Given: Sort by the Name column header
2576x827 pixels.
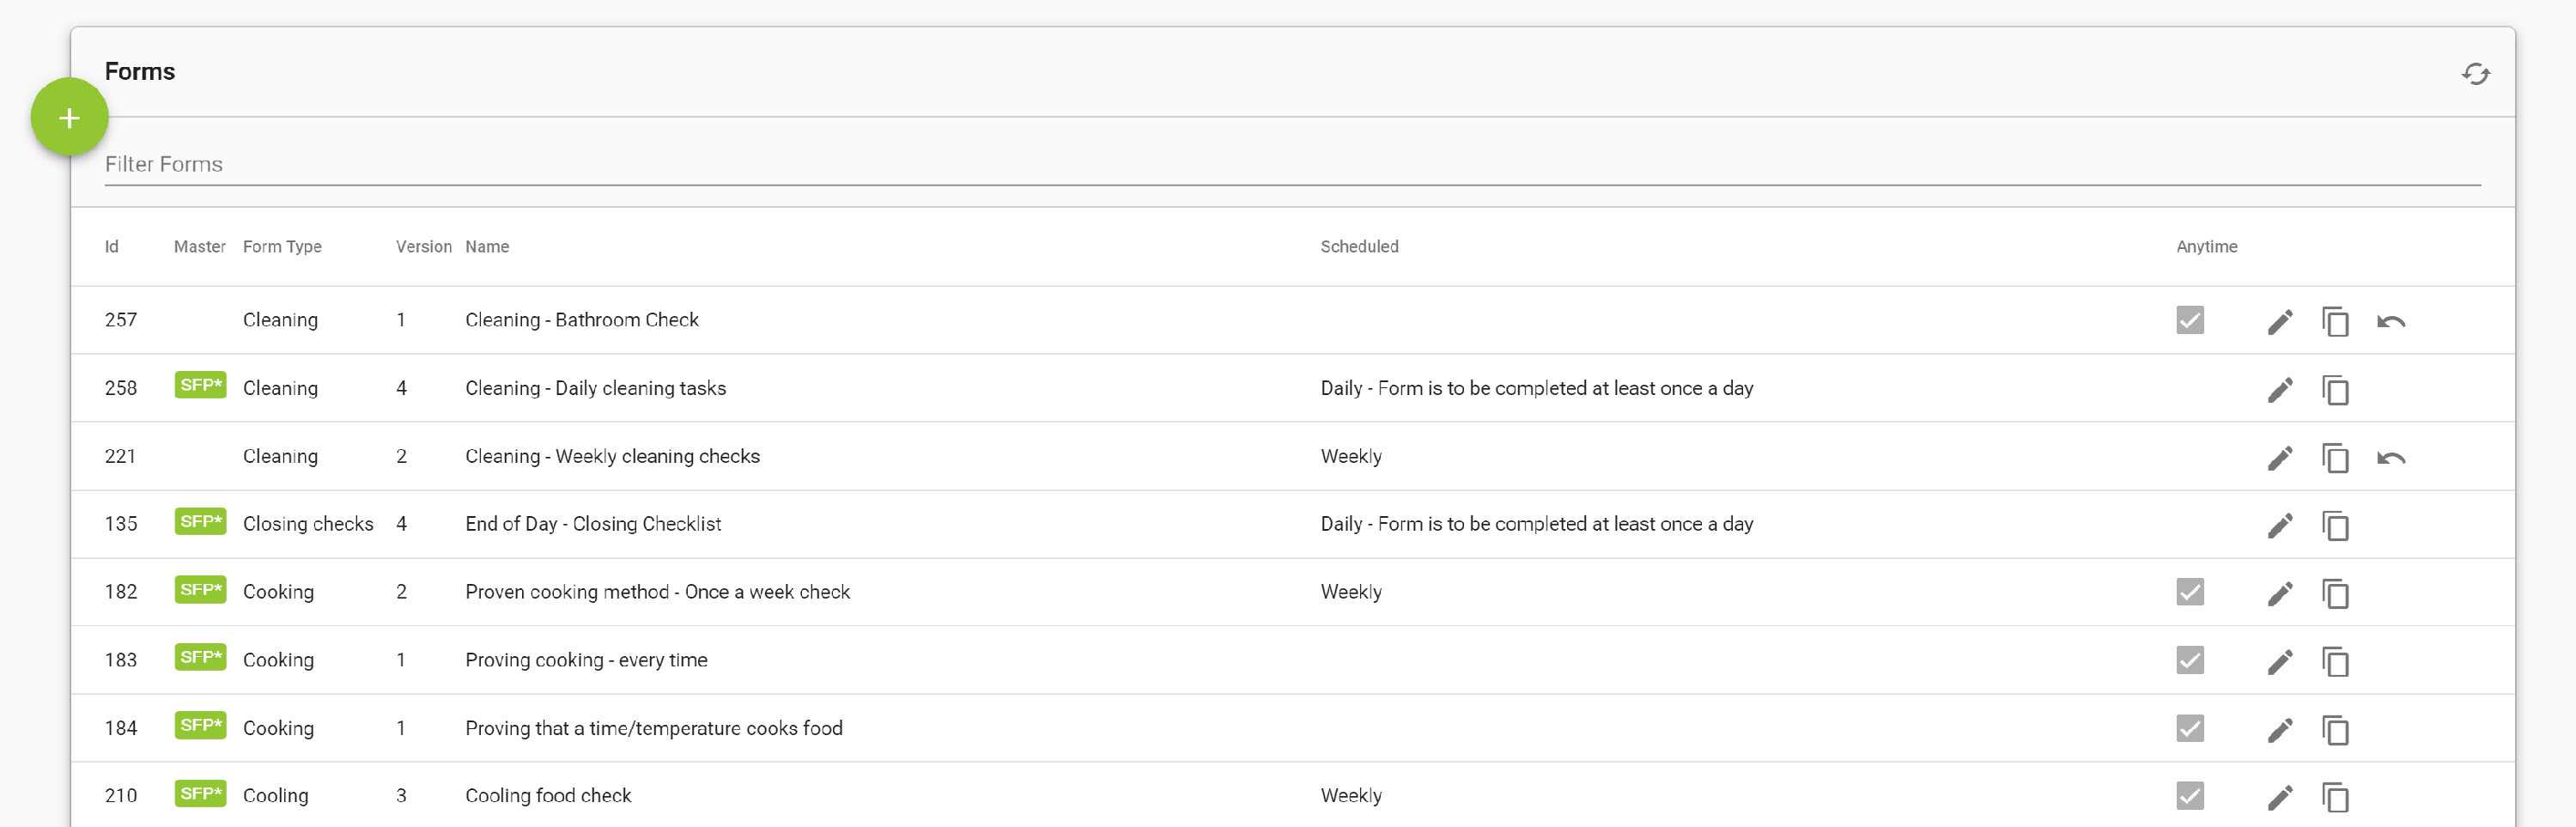Looking at the screenshot, I should pyautogui.click(x=487, y=246).
